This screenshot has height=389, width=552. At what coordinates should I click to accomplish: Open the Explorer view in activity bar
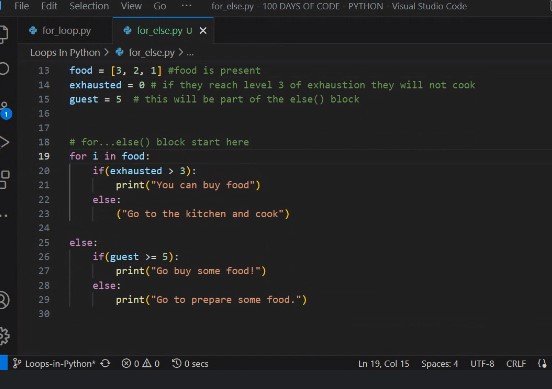coord(4,34)
